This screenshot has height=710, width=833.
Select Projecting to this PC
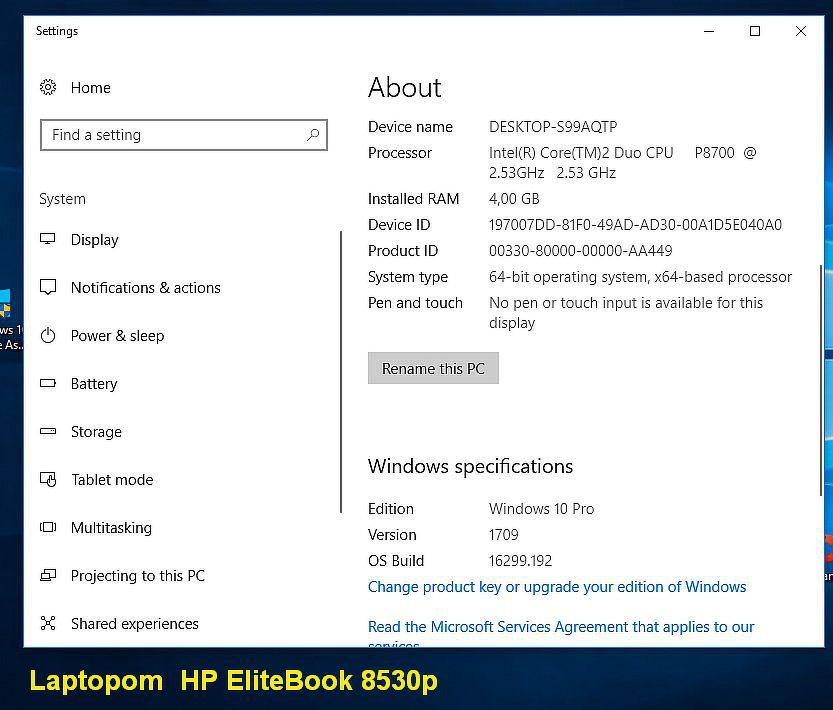[138, 576]
